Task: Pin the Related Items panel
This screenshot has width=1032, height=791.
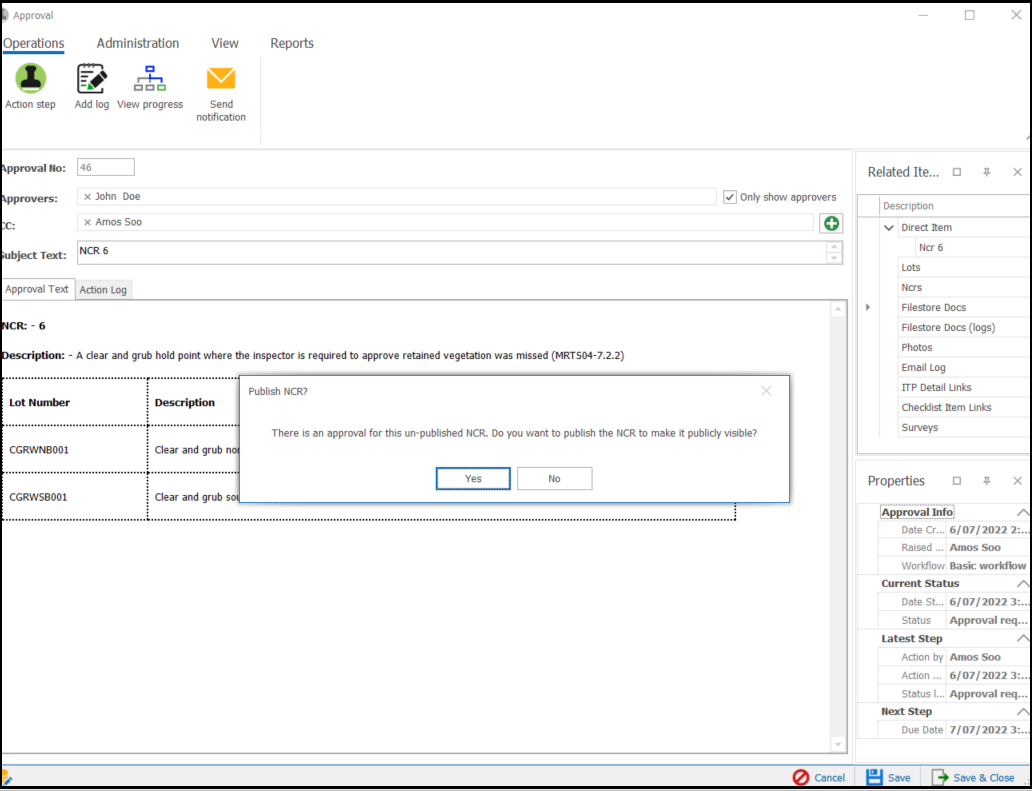Action: [986, 172]
